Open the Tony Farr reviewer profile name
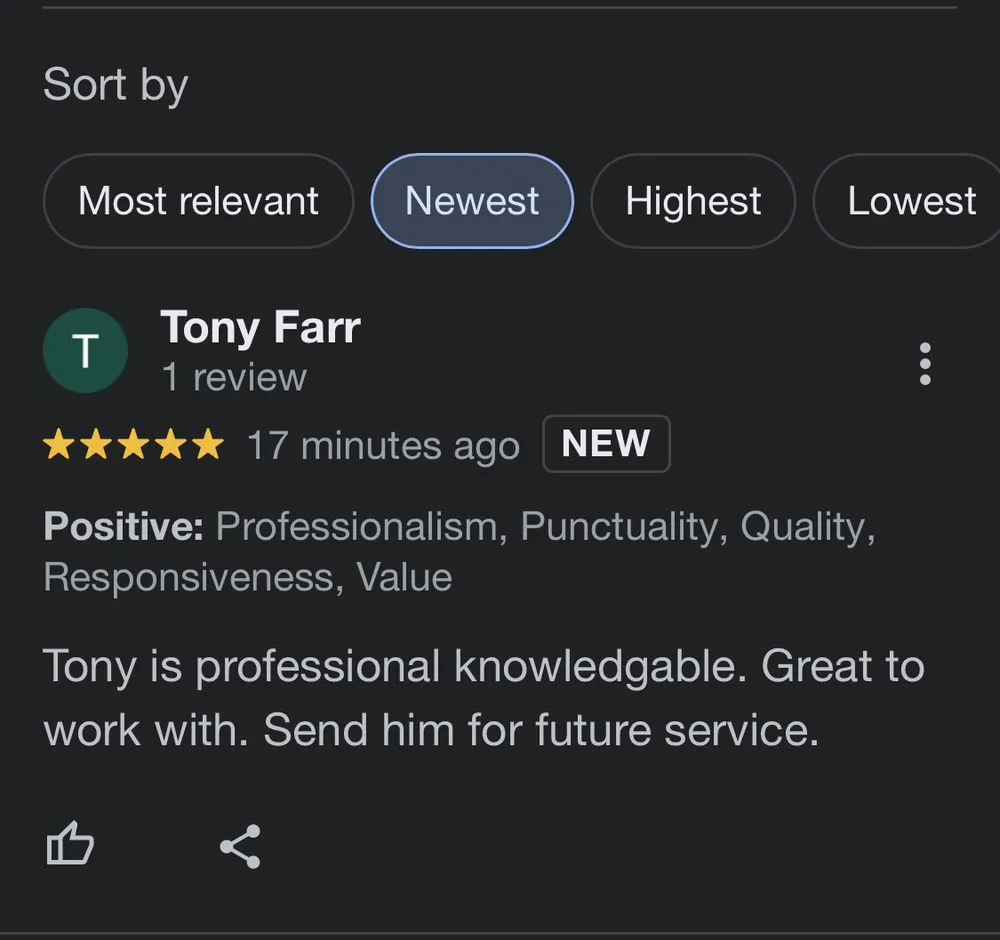 (x=260, y=327)
